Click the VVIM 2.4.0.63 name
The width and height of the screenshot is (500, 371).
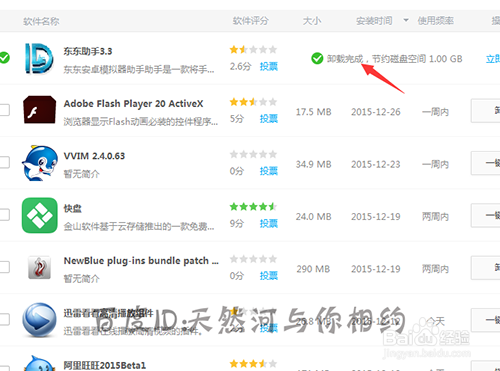(x=94, y=156)
